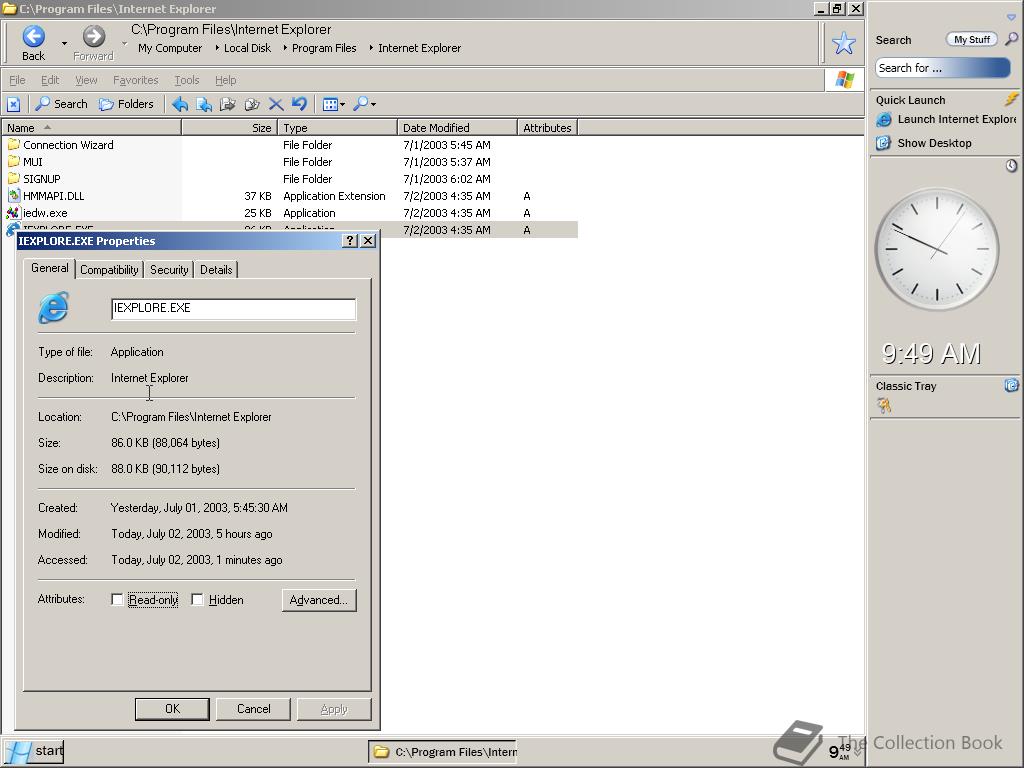Click the blue undo-back arrow toolbar icon
The width and height of the screenshot is (1024, 768).
point(180,104)
